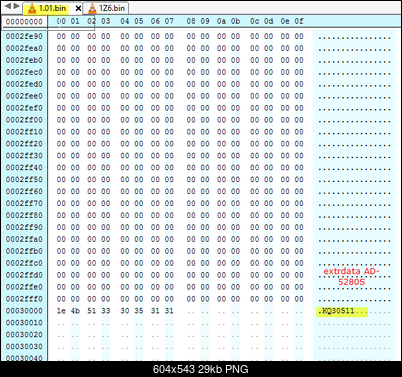Select offset row 00030000
402x377 pixels.
coord(24,311)
